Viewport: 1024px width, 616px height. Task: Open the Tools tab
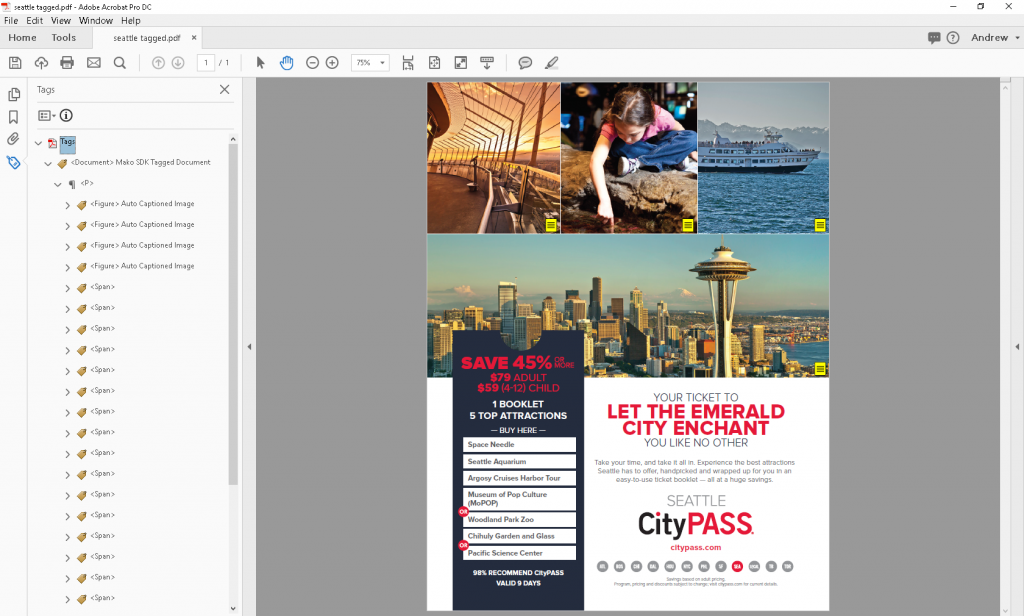point(63,37)
